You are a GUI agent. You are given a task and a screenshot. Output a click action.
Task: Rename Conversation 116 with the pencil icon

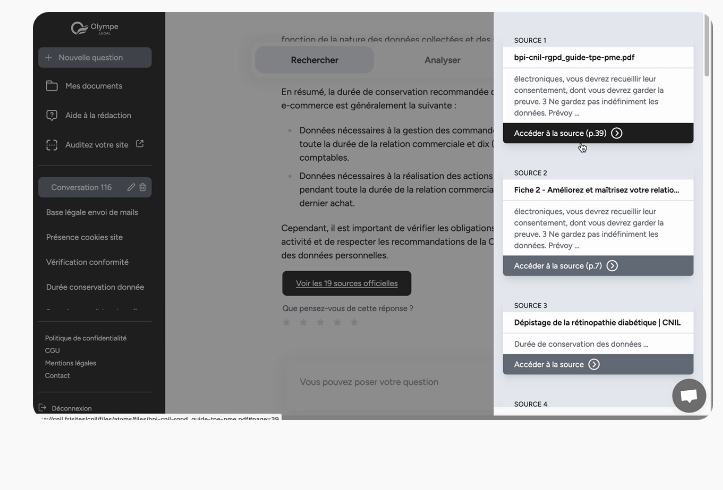pos(131,187)
